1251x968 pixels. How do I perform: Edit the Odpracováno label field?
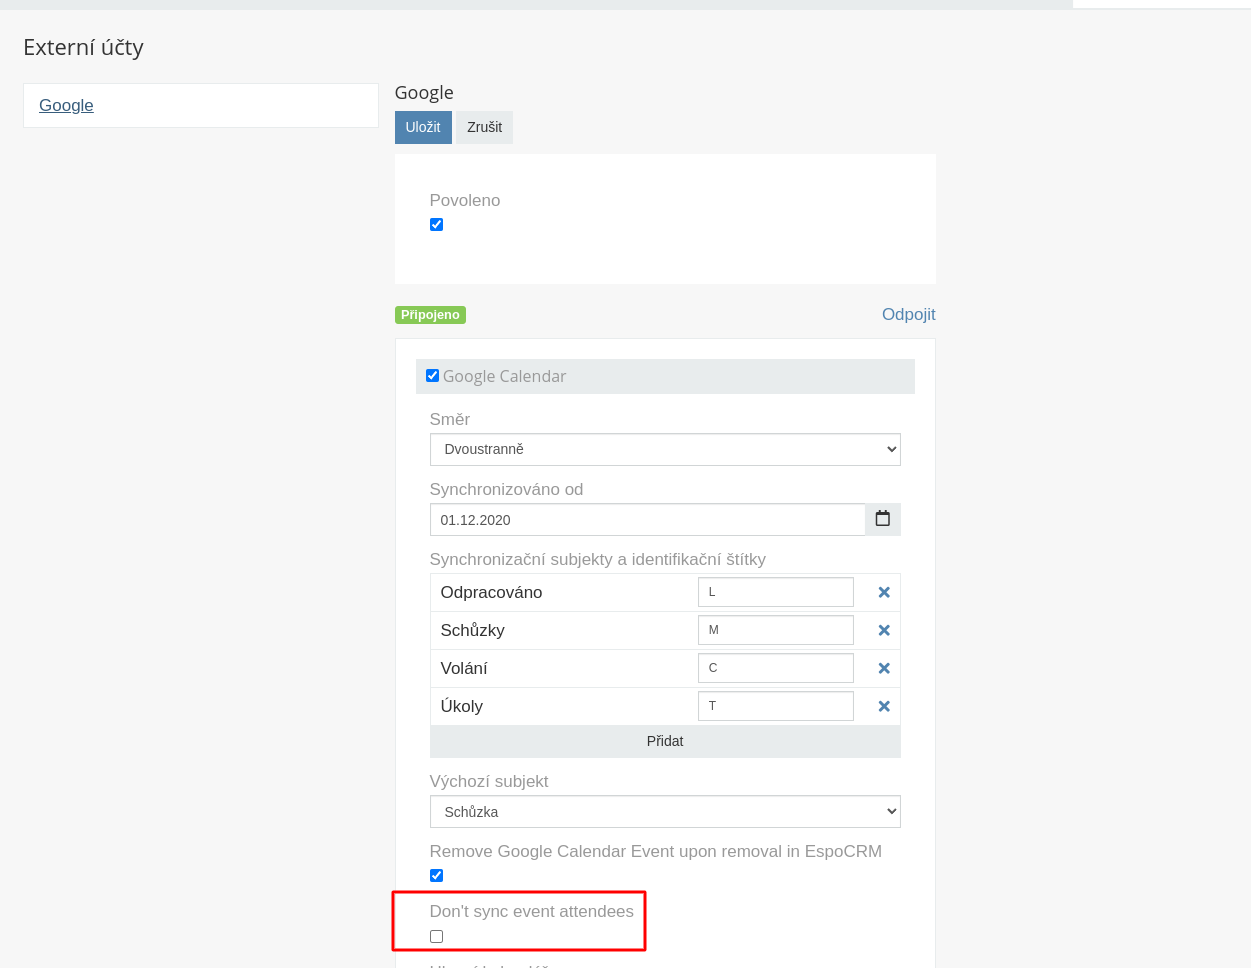pyautogui.click(x=775, y=592)
